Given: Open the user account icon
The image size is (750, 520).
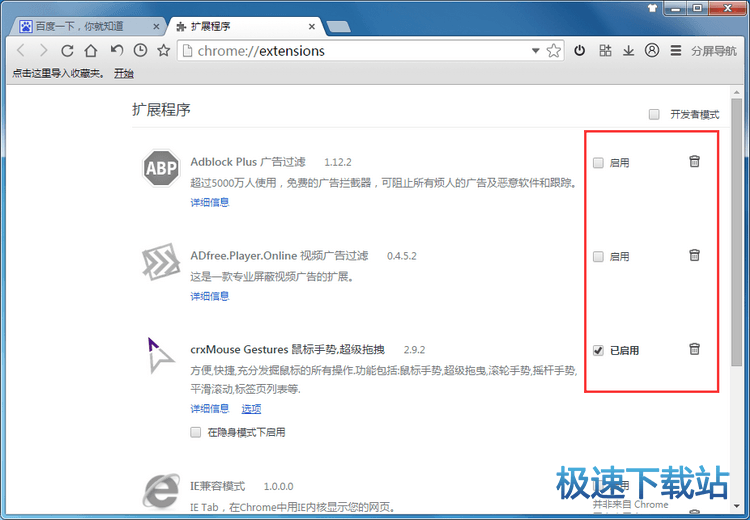Looking at the screenshot, I should (651, 50).
